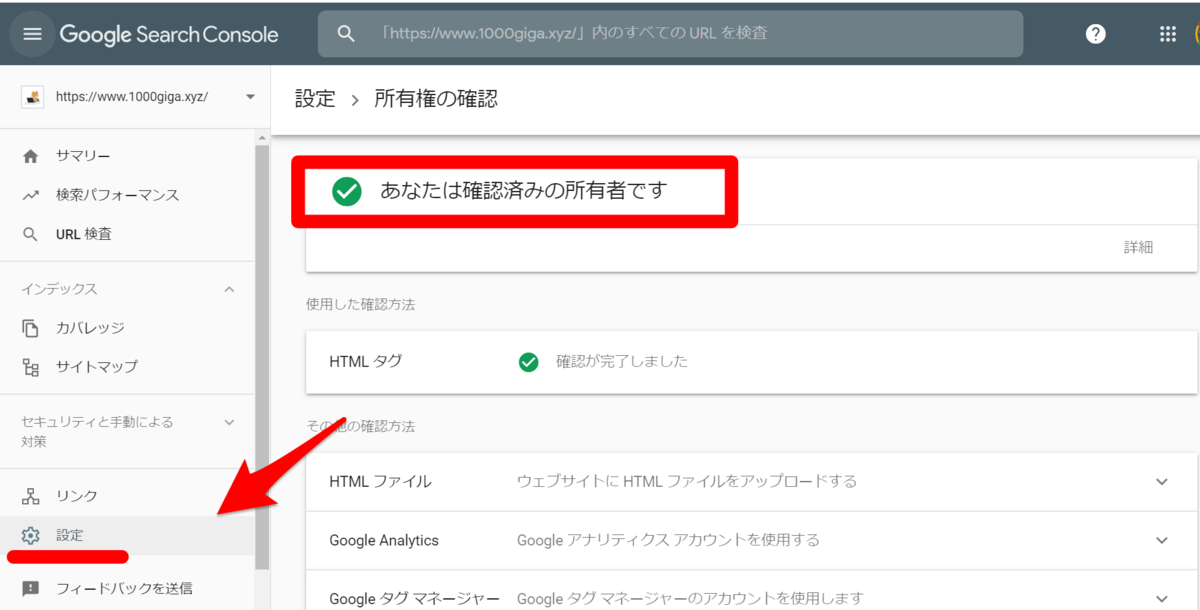Viewport: 1200px width, 610px height.
Task: Click the gear icon beside 設定
Action: point(31,536)
